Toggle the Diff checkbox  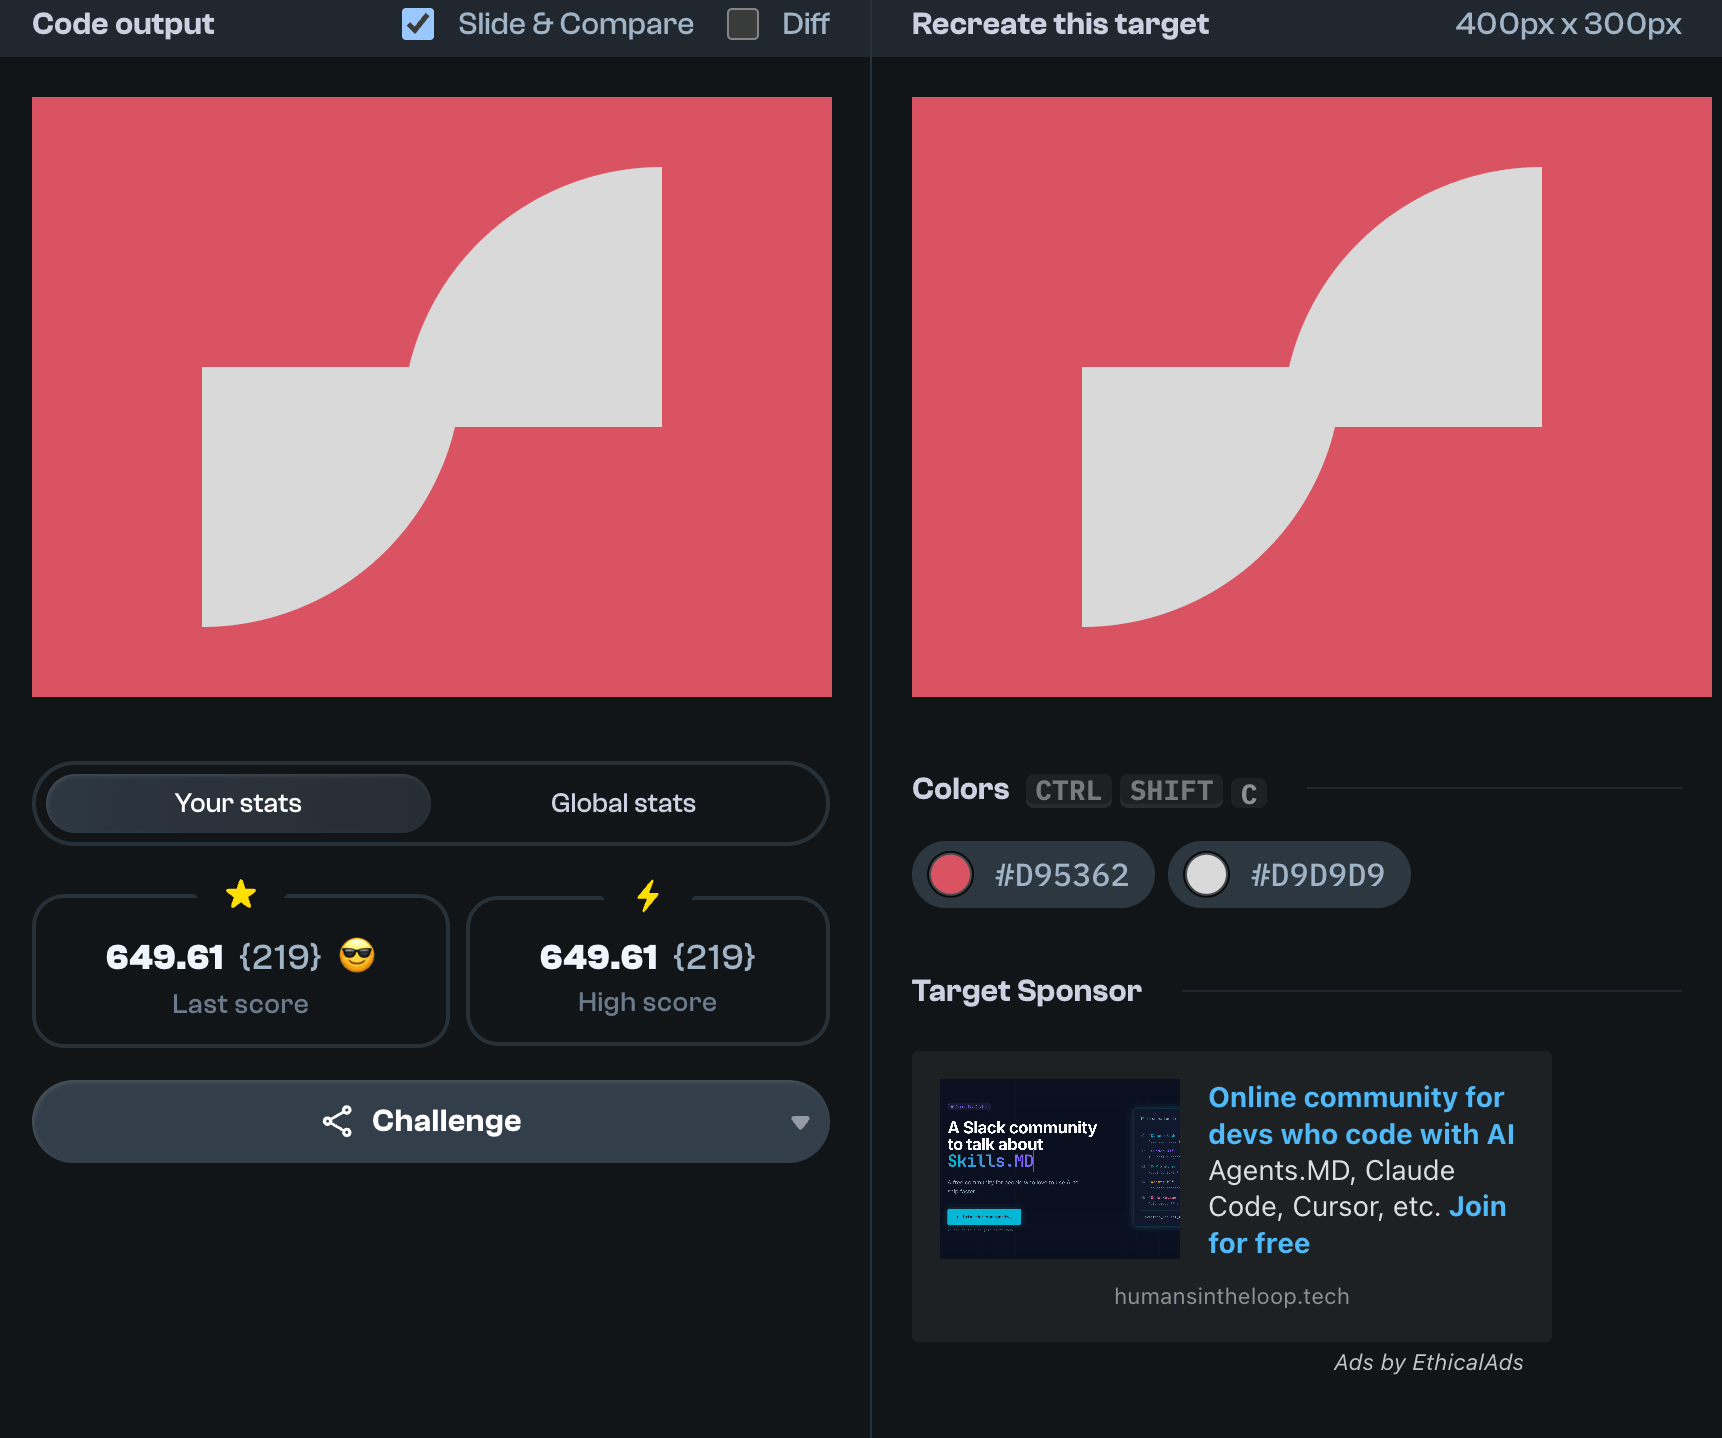point(742,24)
